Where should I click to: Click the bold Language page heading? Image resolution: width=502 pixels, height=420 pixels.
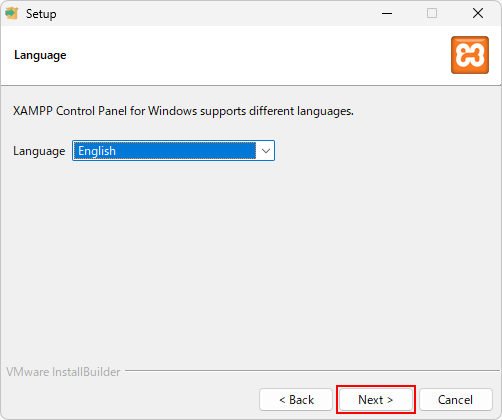(40, 55)
